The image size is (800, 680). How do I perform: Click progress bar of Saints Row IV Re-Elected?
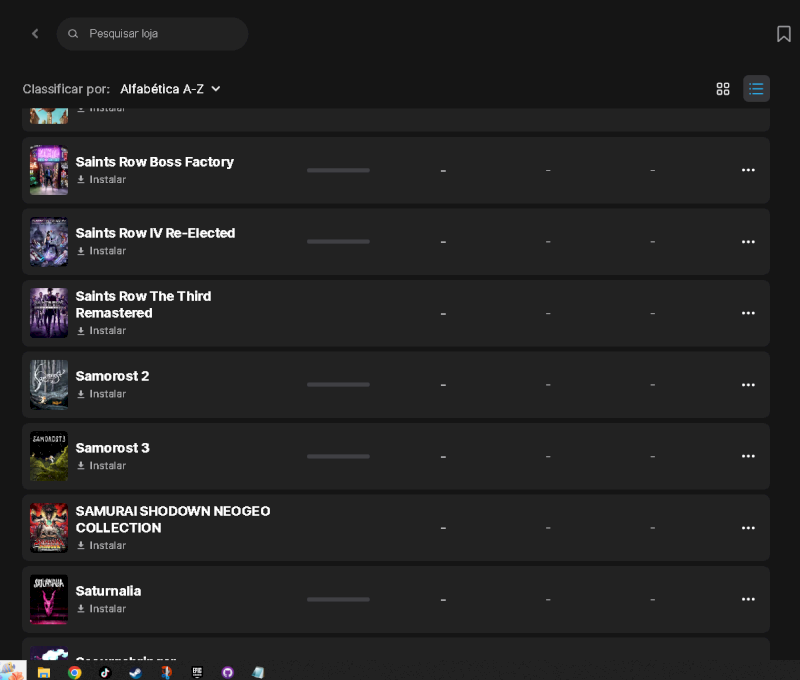tap(338, 242)
